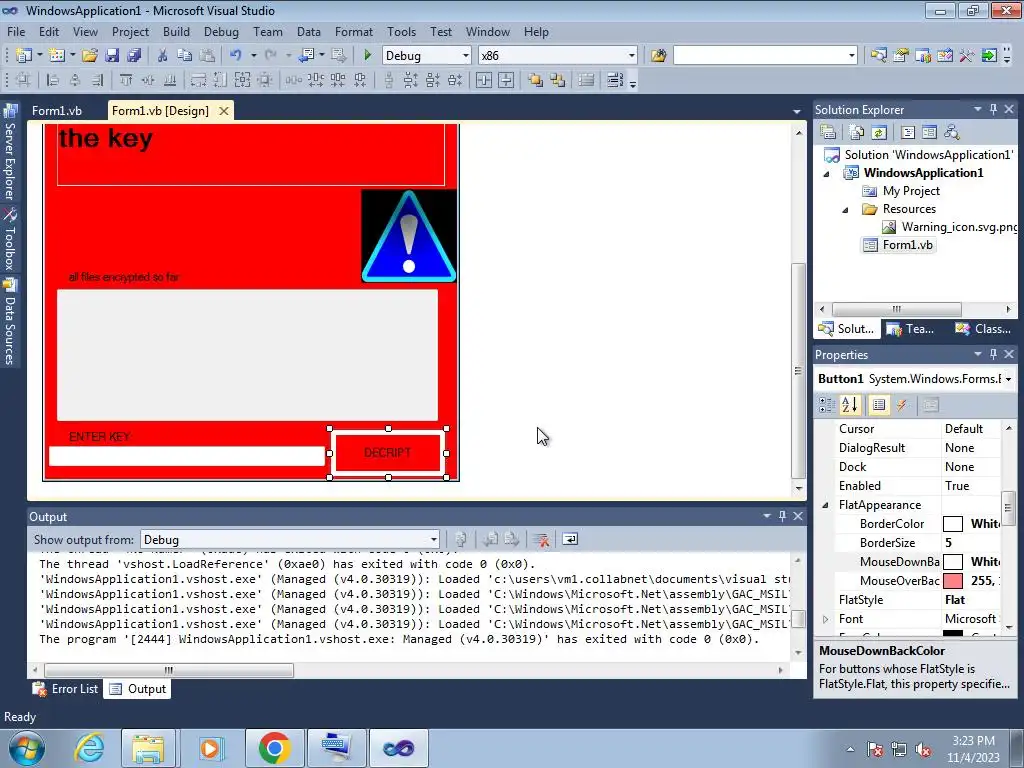Image resolution: width=1024 pixels, height=768 pixels.
Task: Open the Toolbox side panel tab
Action: coord(10,241)
